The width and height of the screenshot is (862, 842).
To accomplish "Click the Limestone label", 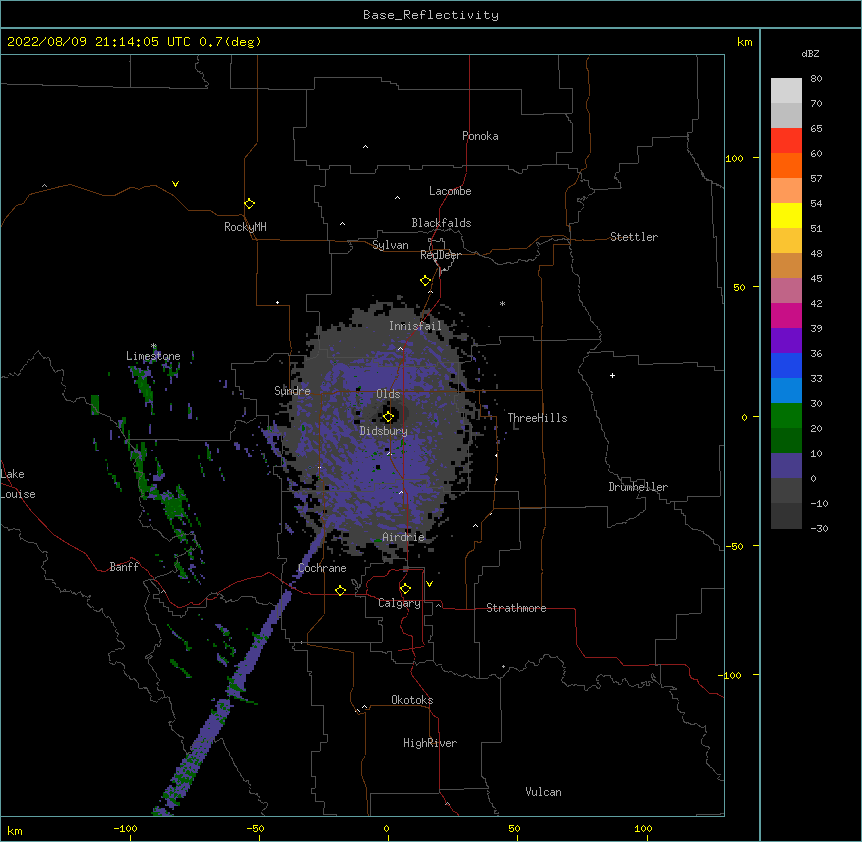I will click(153, 356).
